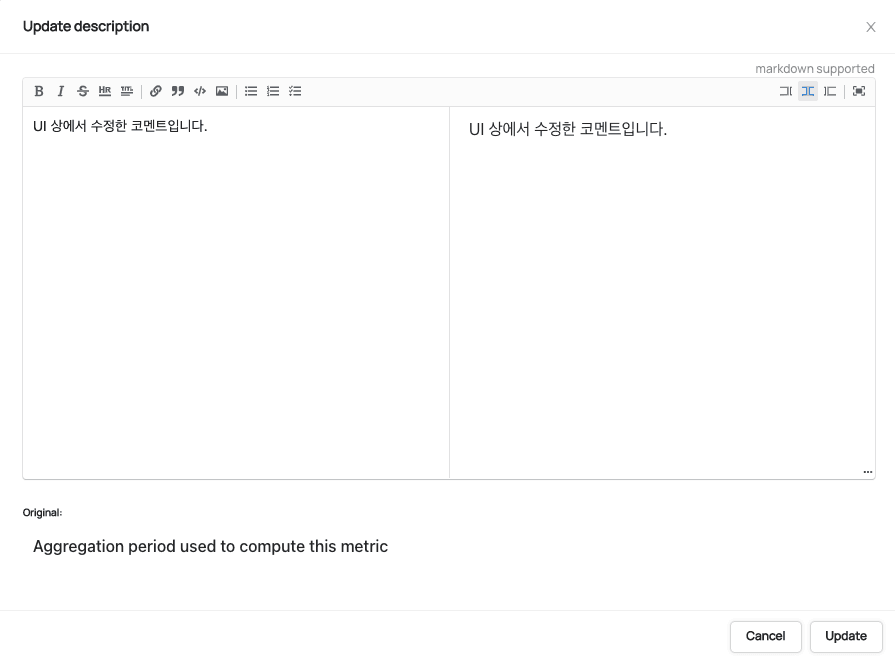Click the Cancel button
Image resolution: width=895 pixels, height=661 pixels.
(x=765, y=636)
